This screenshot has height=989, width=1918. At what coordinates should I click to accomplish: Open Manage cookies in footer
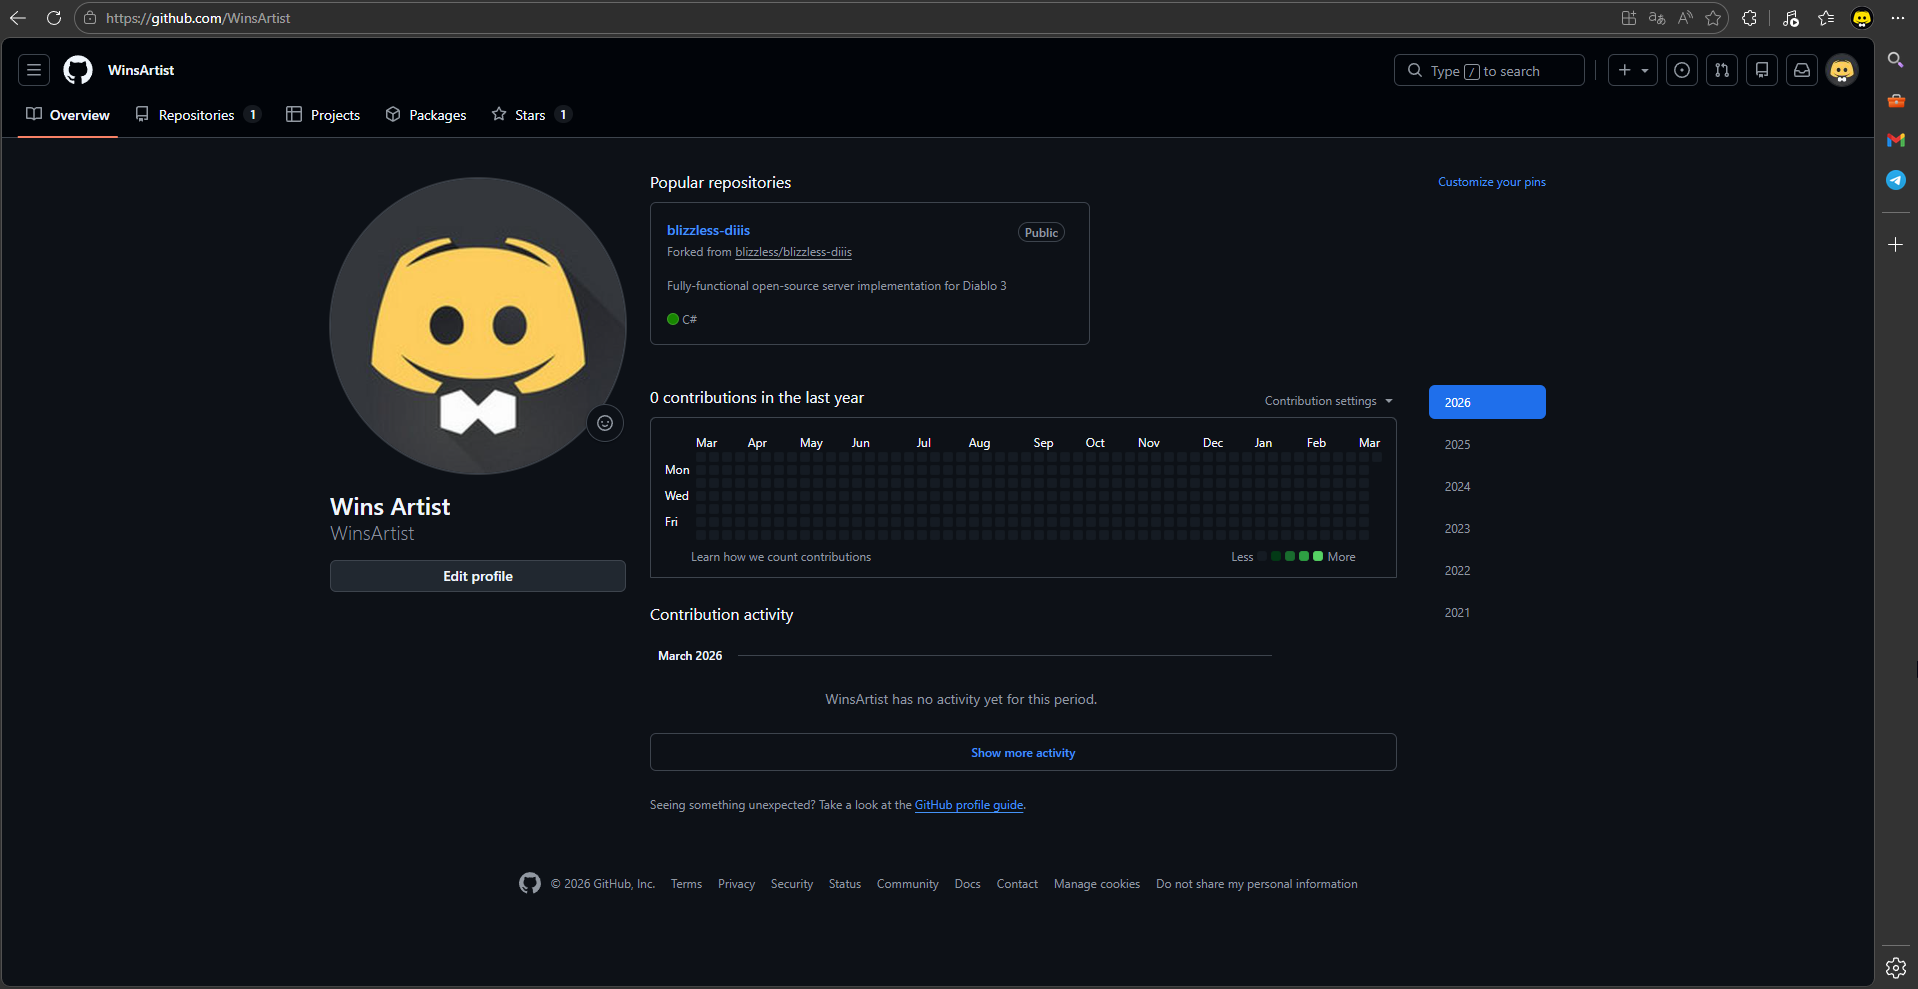[x=1097, y=884]
